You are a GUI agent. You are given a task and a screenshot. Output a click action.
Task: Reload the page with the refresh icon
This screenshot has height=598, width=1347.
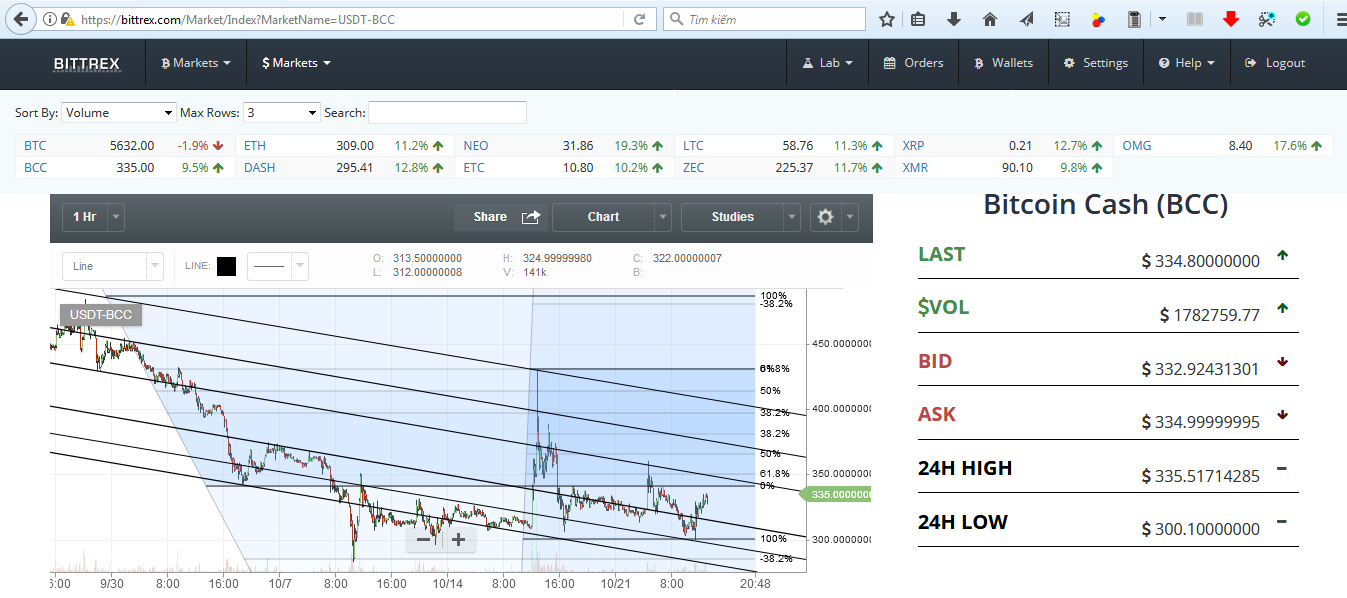[x=639, y=19]
